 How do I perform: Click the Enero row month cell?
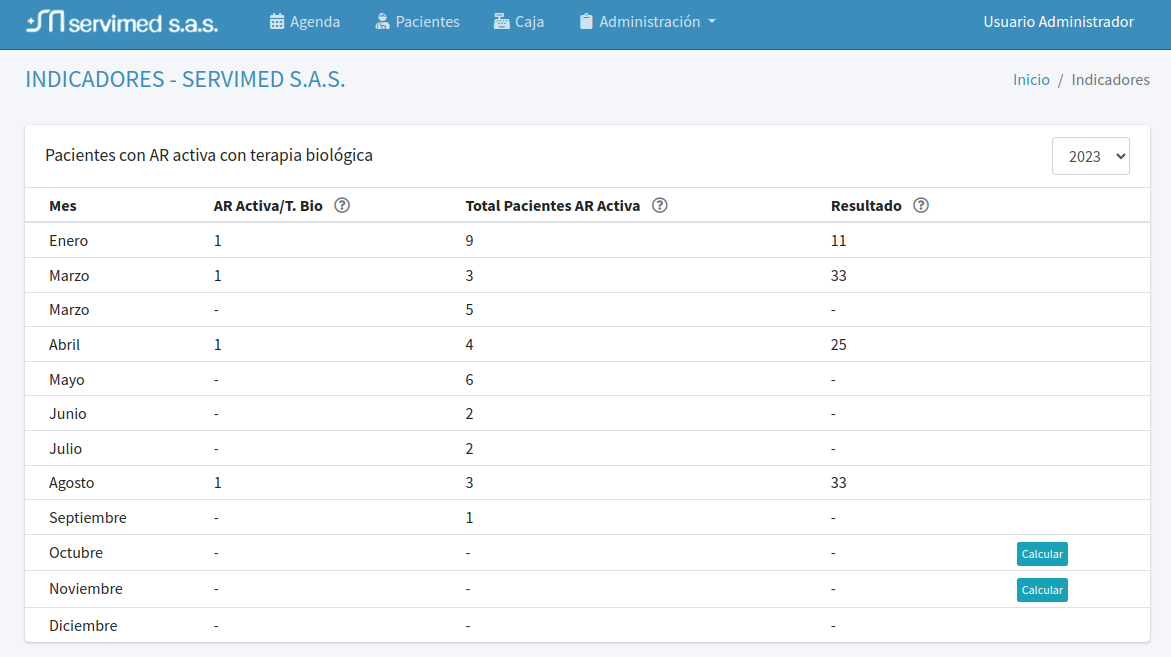tap(69, 241)
